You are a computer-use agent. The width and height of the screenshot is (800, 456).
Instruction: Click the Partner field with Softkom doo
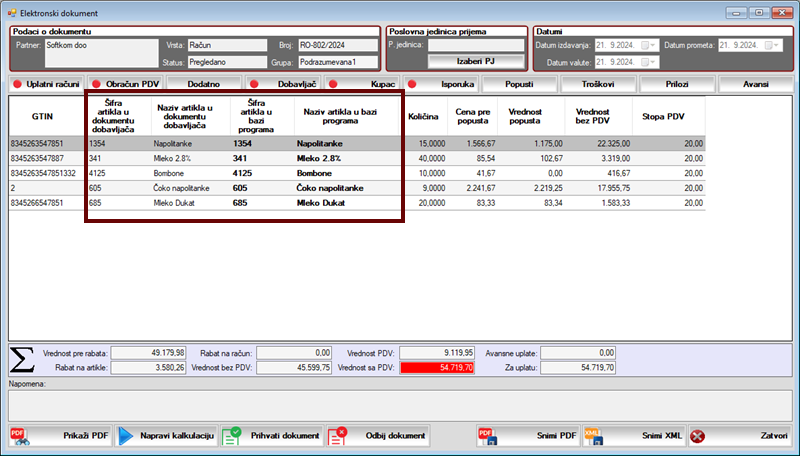pos(102,53)
